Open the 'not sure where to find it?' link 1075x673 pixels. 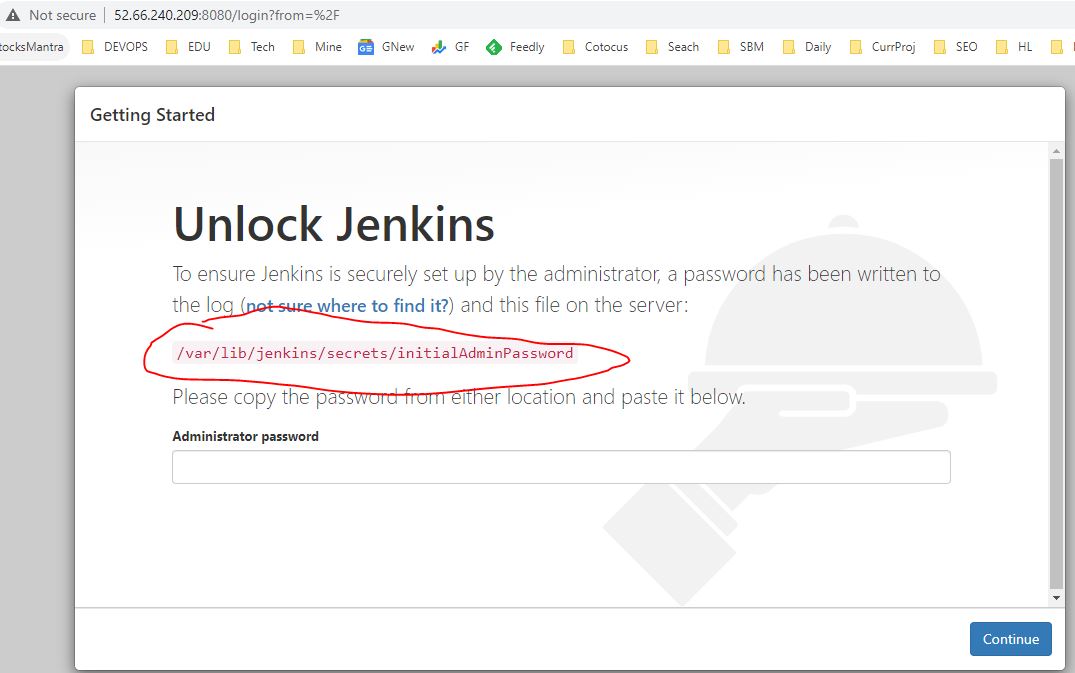(x=347, y=306)
